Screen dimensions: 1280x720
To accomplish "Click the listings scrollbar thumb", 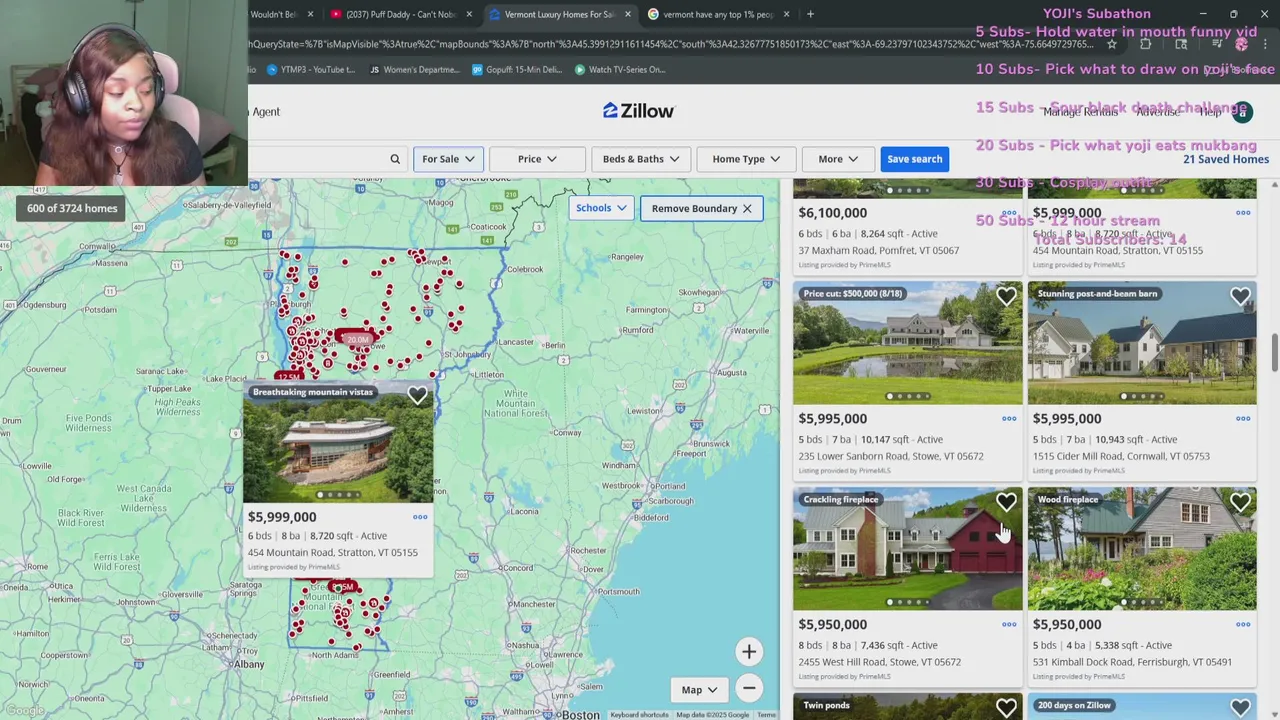I will click(1274, 352).
